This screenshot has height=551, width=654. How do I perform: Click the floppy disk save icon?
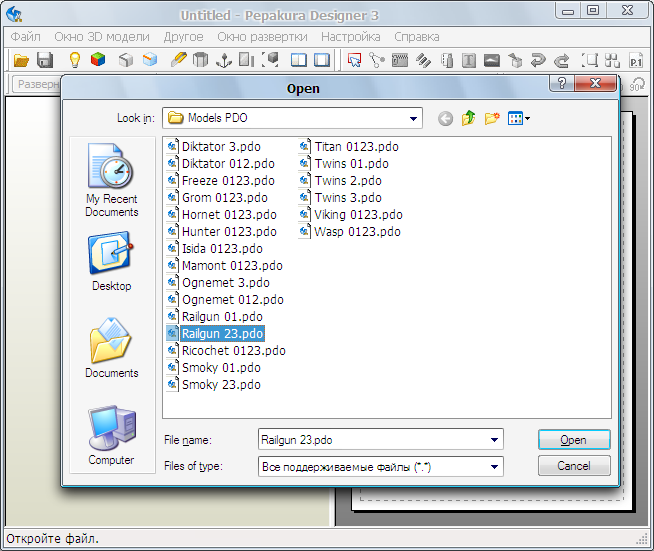(45, 60)
